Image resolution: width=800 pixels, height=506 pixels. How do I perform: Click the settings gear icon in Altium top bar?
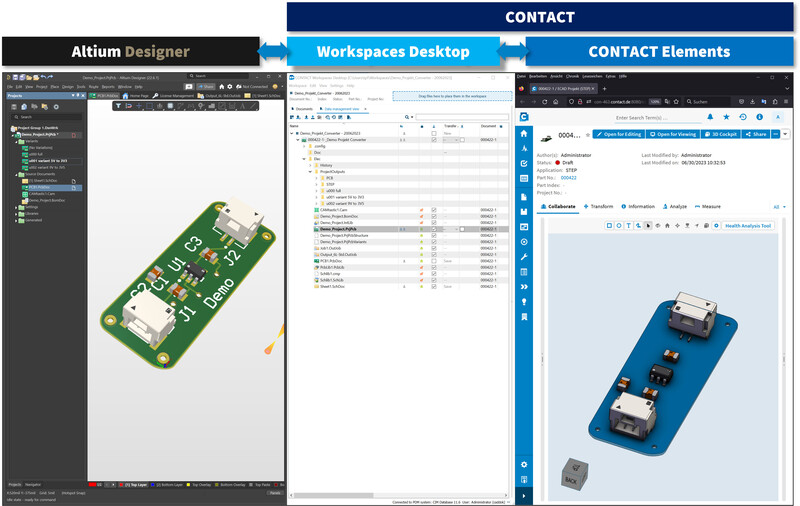coord(230,87)
